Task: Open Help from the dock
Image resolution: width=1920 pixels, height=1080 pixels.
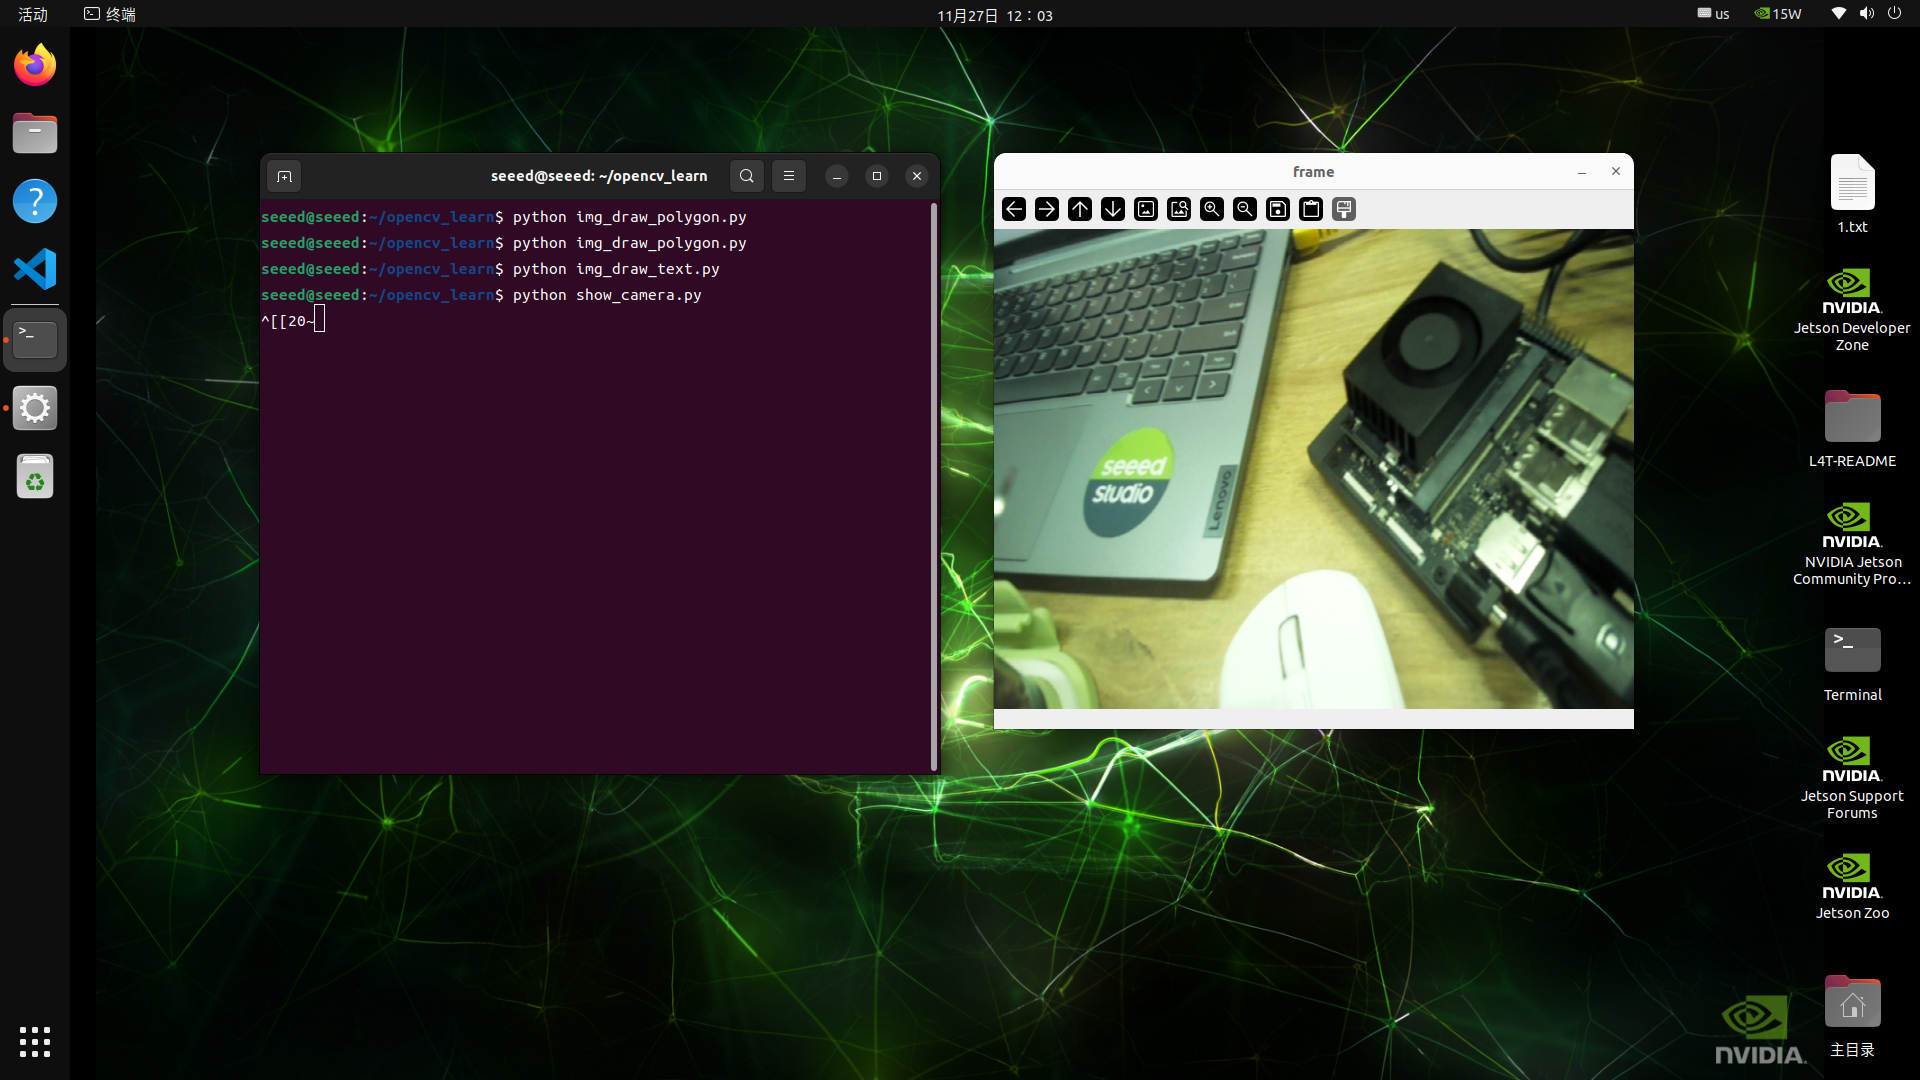Action: tap(35, 201)
